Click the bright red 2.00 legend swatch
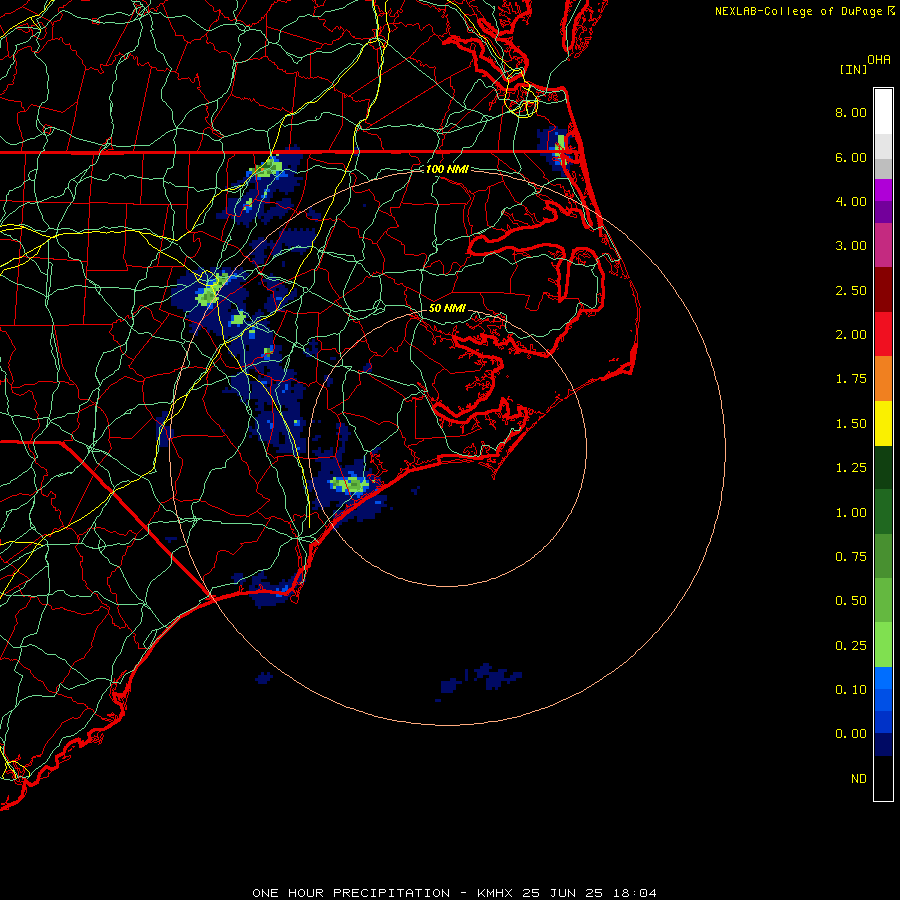 [883, 334]
